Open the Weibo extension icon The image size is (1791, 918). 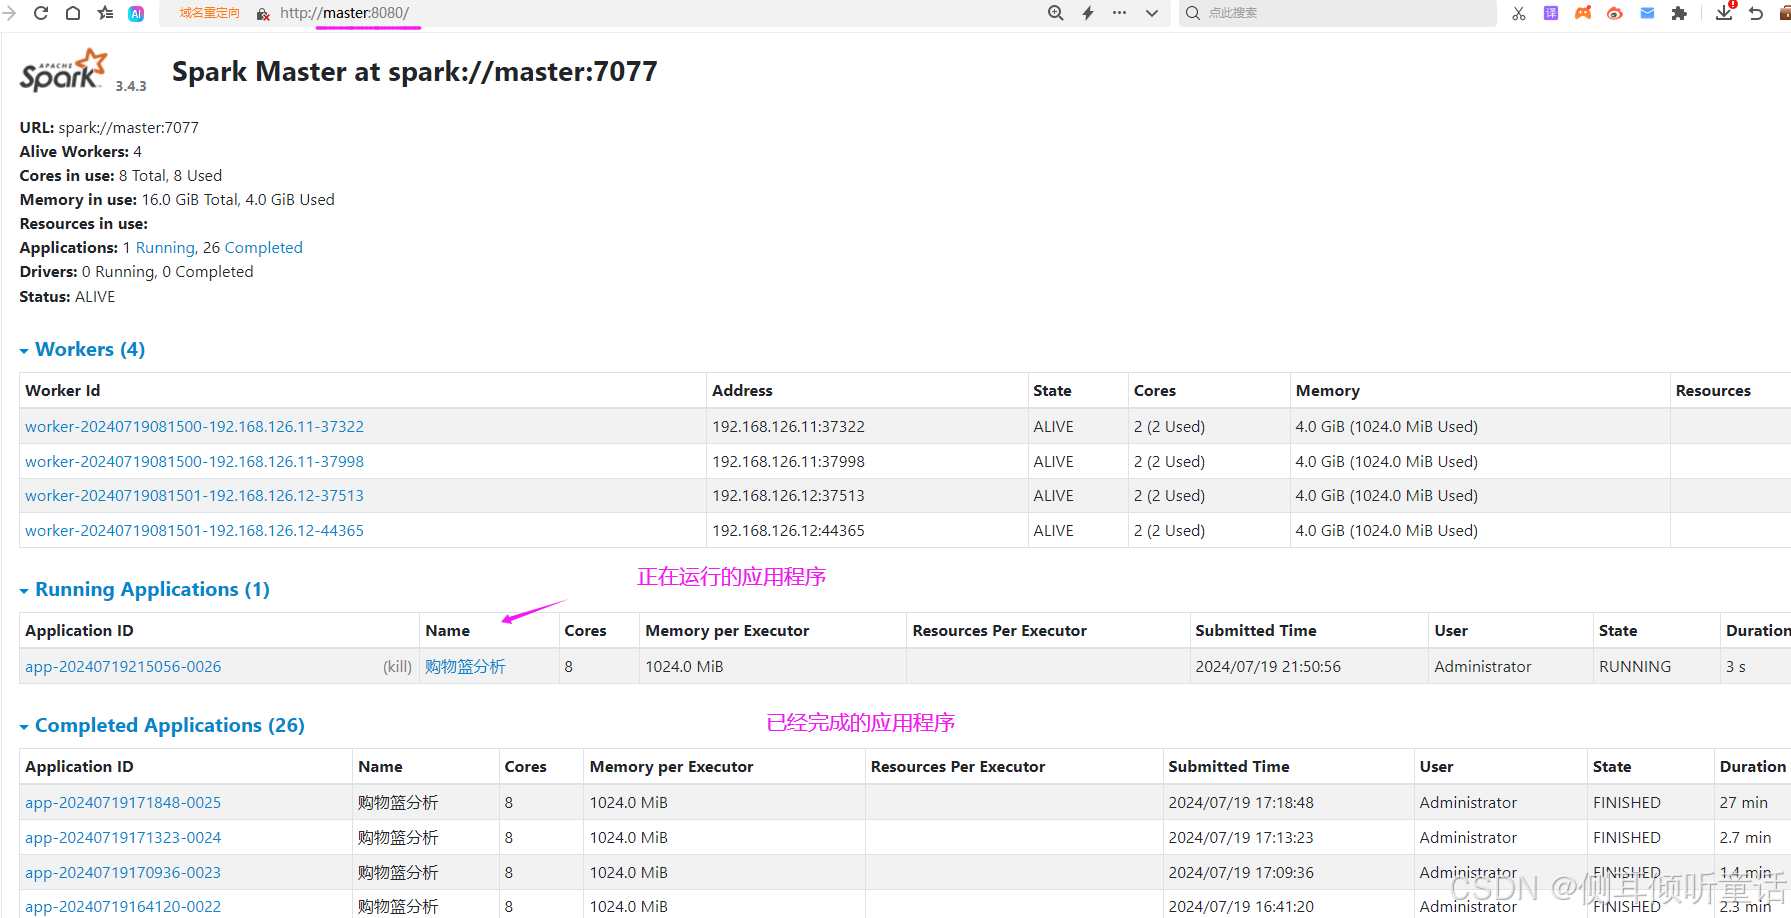tap(1615, 13)
